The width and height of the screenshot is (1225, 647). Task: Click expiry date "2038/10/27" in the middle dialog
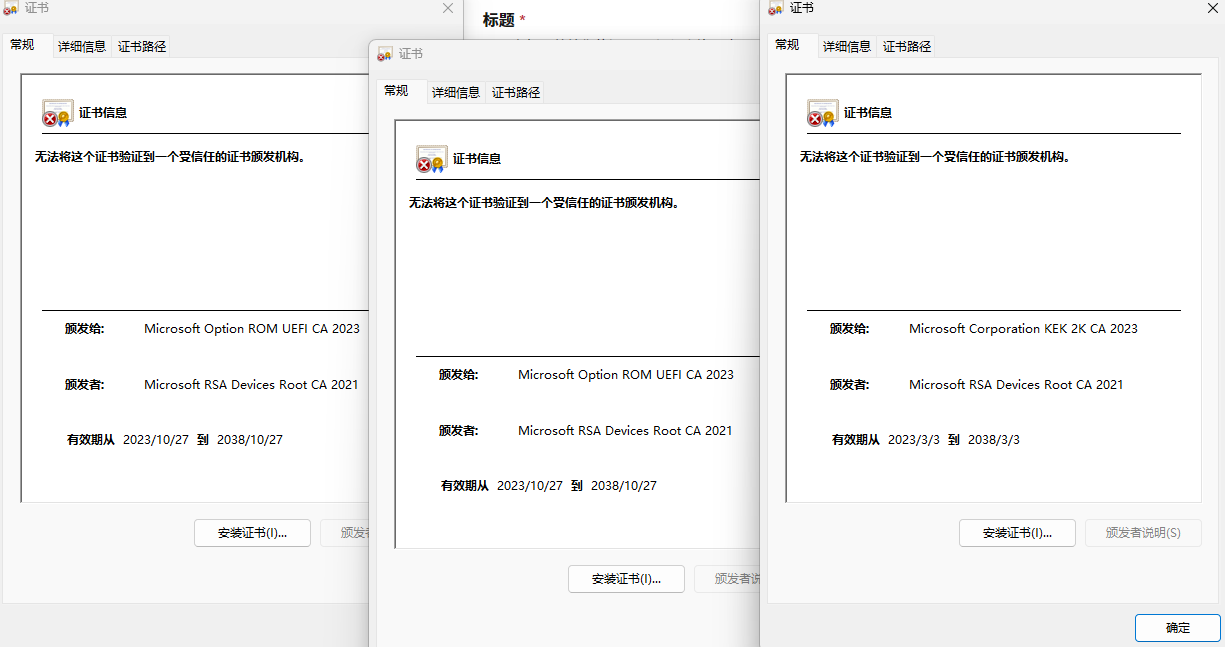coord(624,486)
